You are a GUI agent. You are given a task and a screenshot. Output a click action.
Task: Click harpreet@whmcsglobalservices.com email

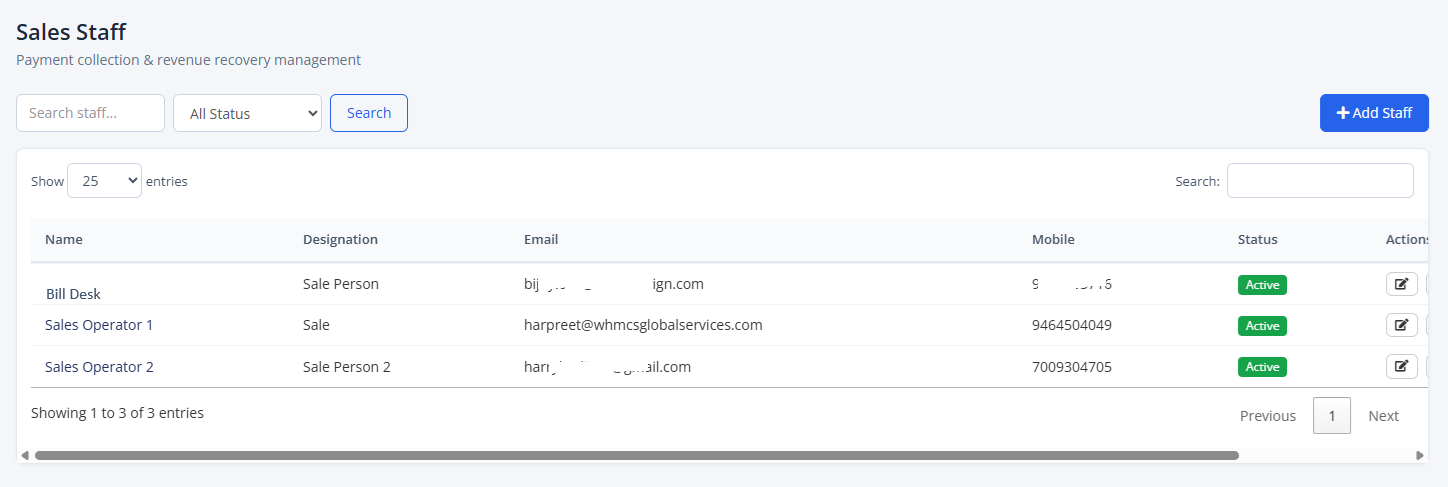[x=643, y=325]
